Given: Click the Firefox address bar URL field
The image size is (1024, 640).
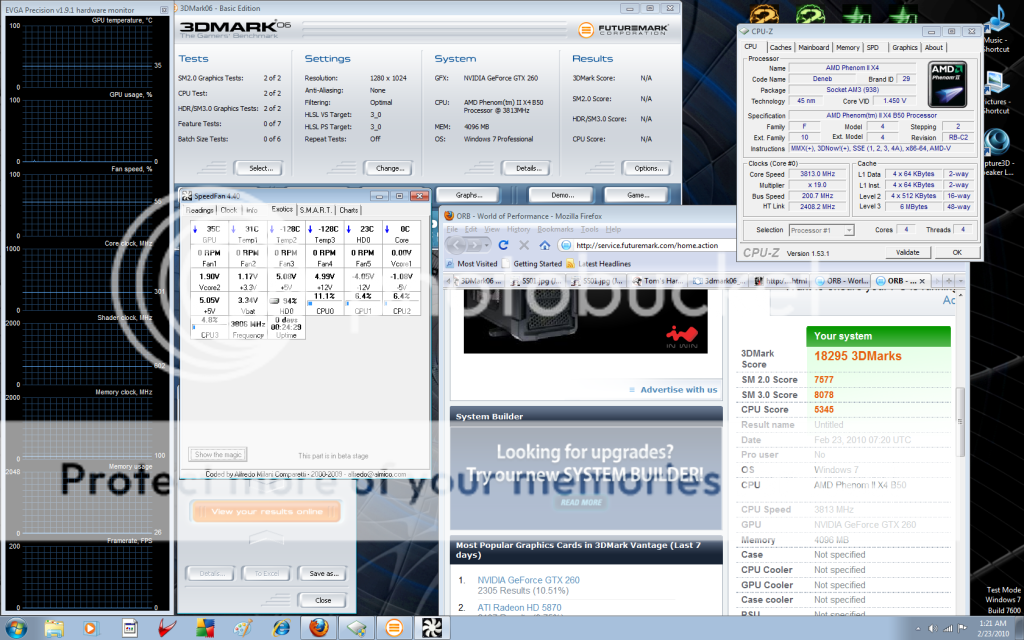Looking at the screenshot, I should click(x=647, y=246).
